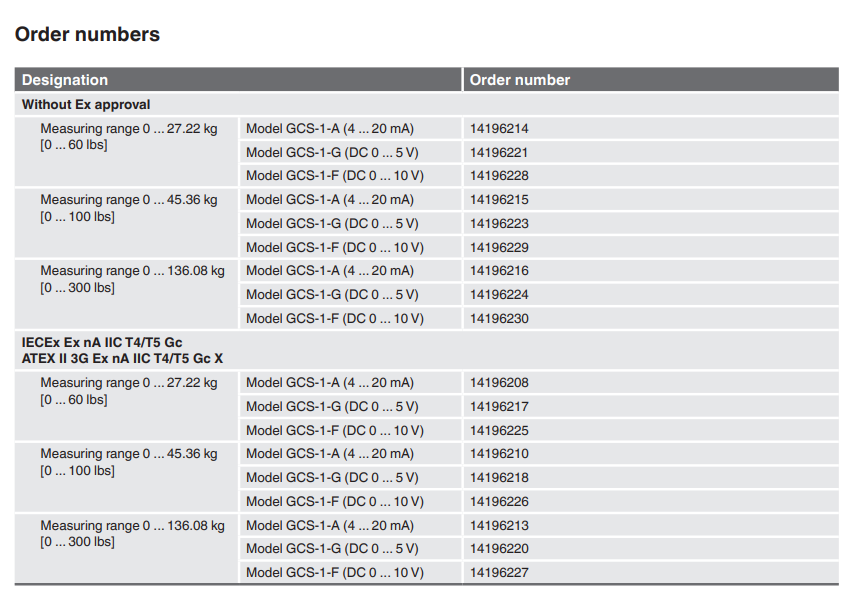Click order number 14196216
Screen dimensions: 856x600
pos(499,271)
